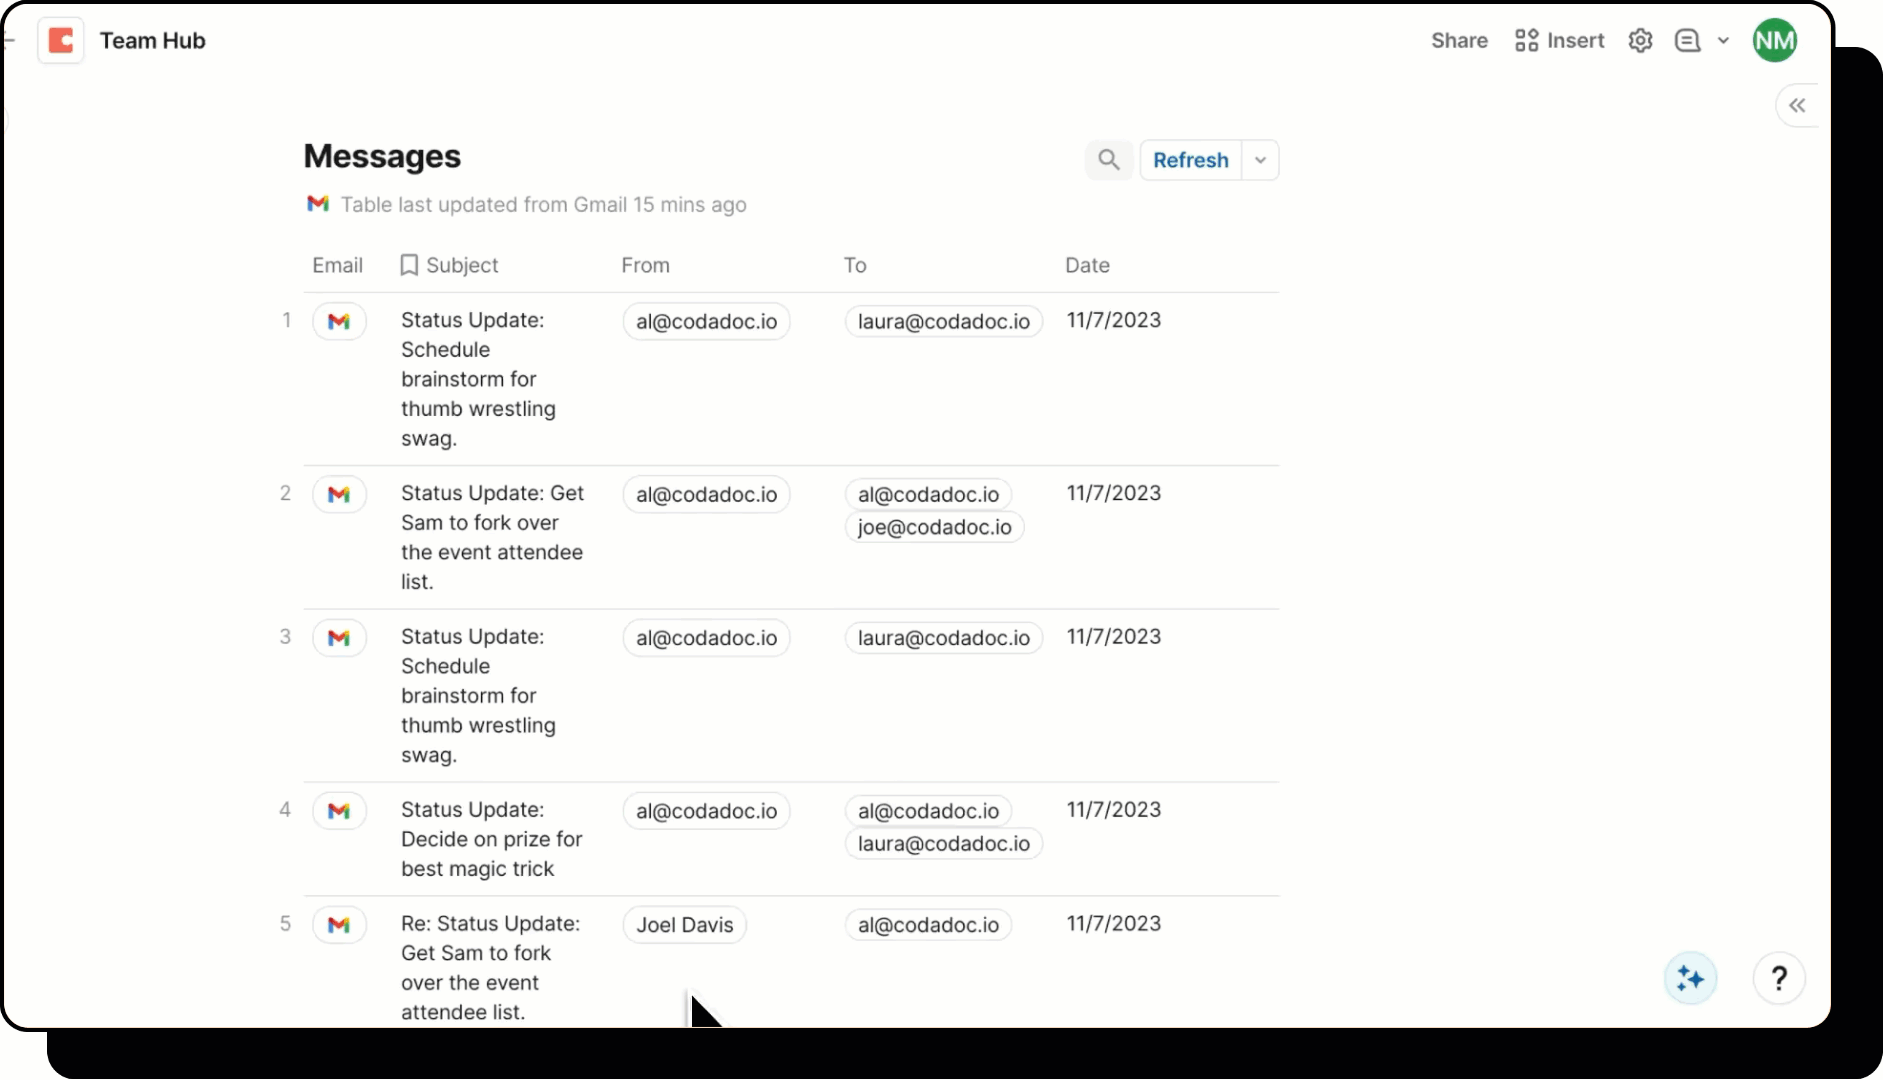This screenshot has height=1080, width=1883.
Task: Click row 4 subject about magic trick prize
Action: coord(491,839)
